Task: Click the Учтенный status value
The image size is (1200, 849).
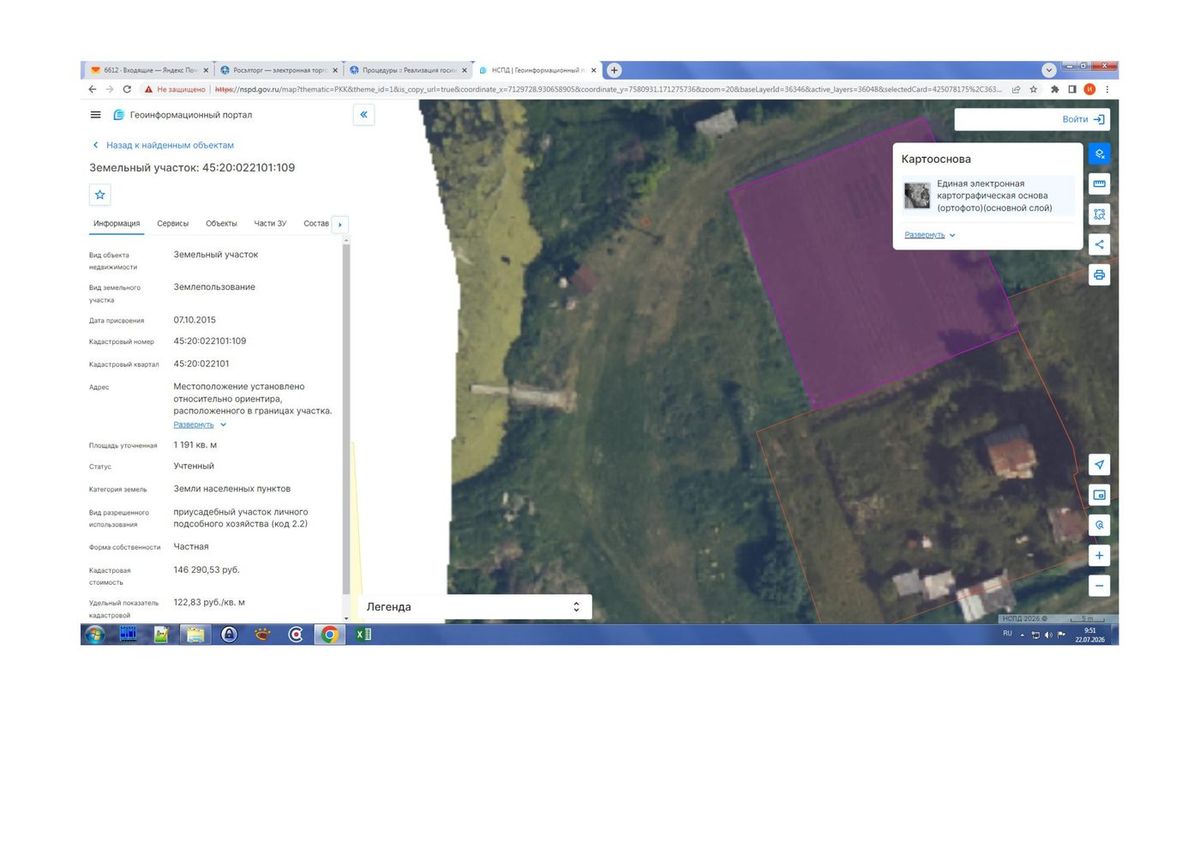Action: (x=194, y=466)
